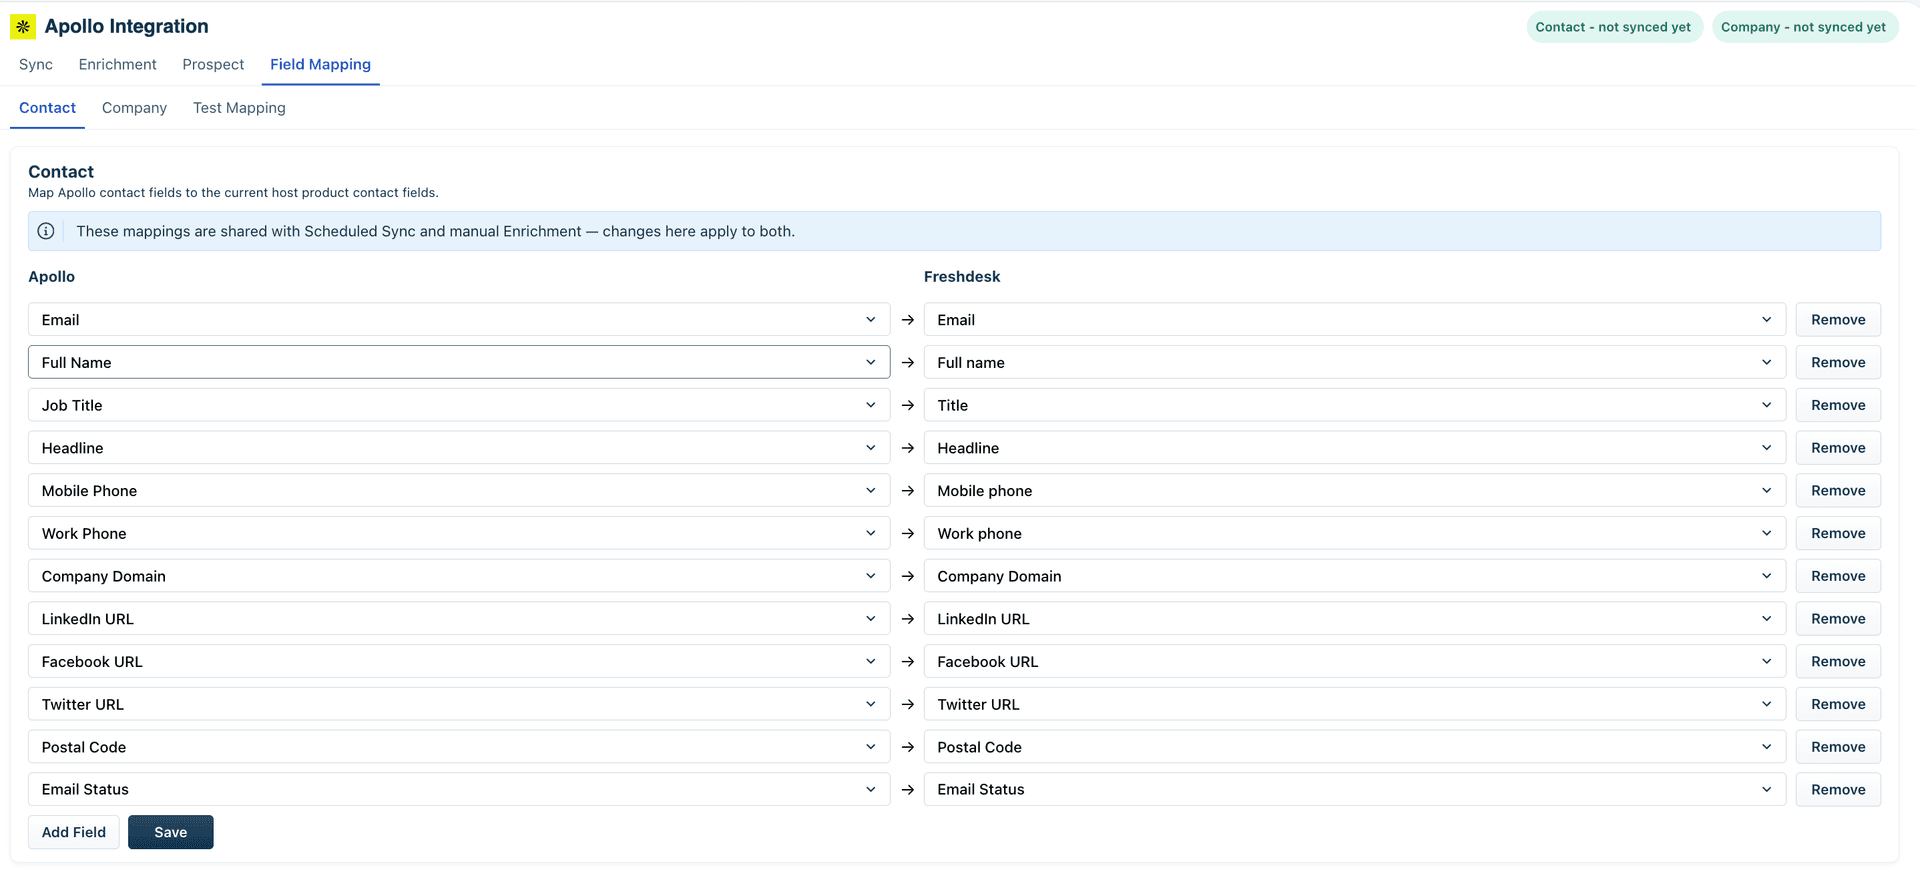
Task: Click the Apollo column header
Action: coord(51,277)
